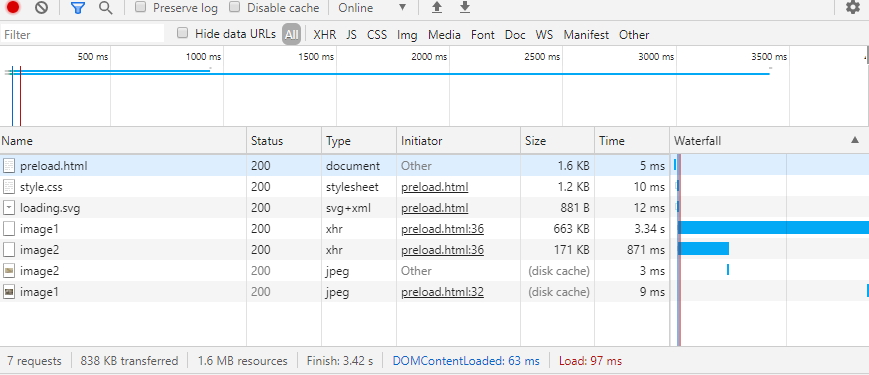This screenshot has width=869, height=375.
Task: Click the 838 KB transferred summary
Action: [x=129, y=361]
